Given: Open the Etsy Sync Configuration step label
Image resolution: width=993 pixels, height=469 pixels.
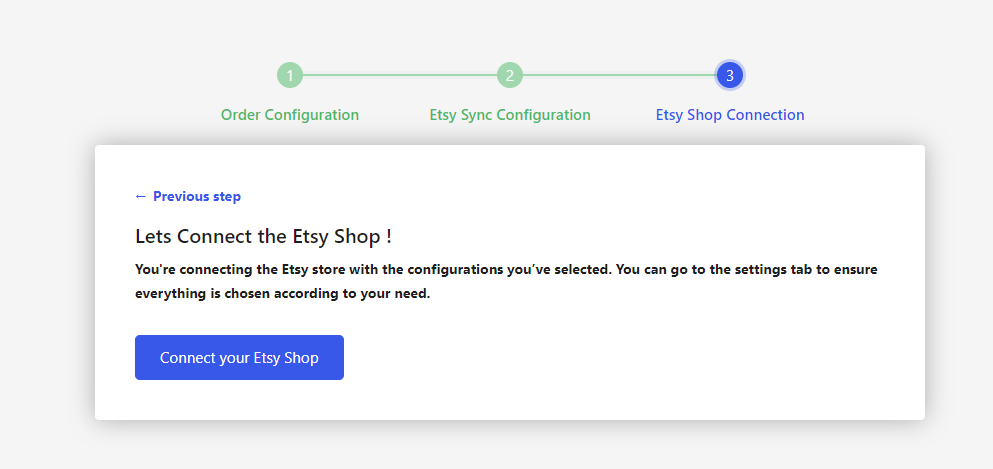Looking at the screenshot, I should [x=510, y=115].
